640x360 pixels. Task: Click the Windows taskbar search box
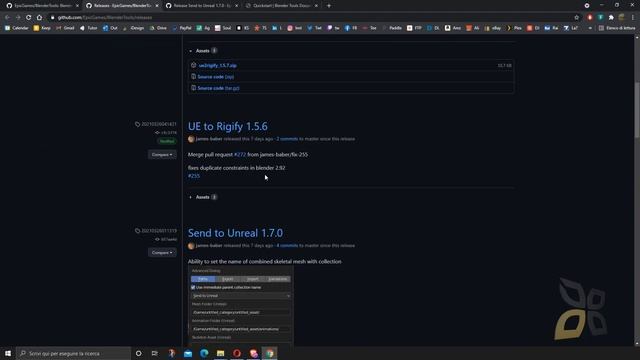click(x=73, y=353)
